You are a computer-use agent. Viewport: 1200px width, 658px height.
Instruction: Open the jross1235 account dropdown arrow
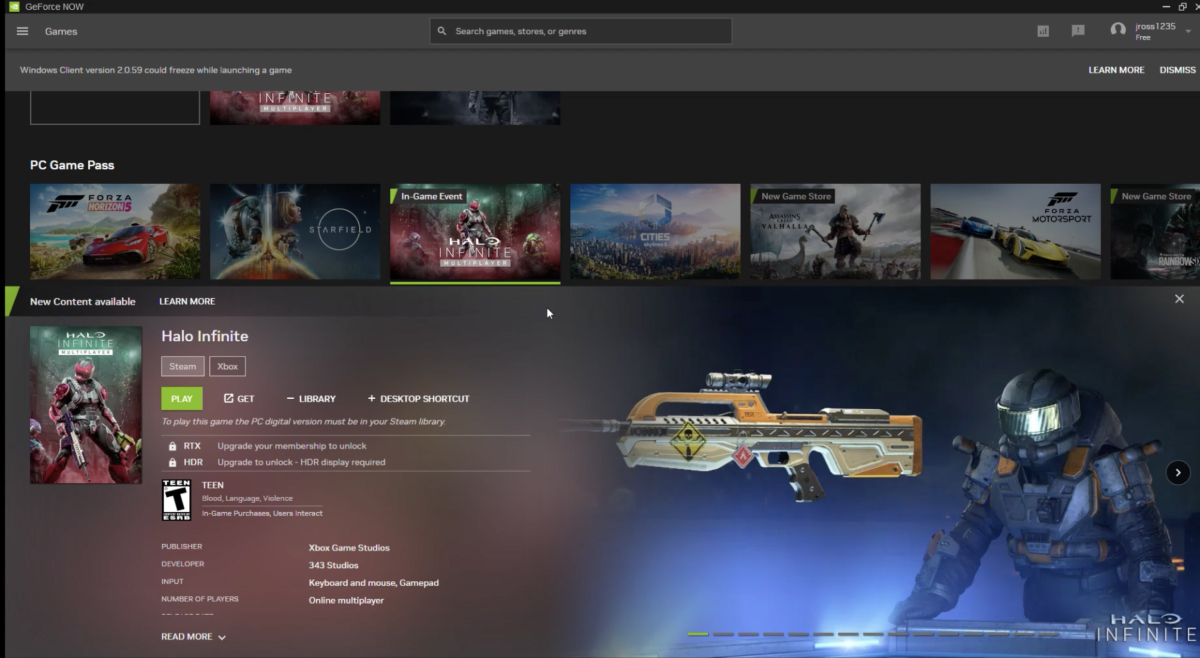click(x=1190, y=31)
